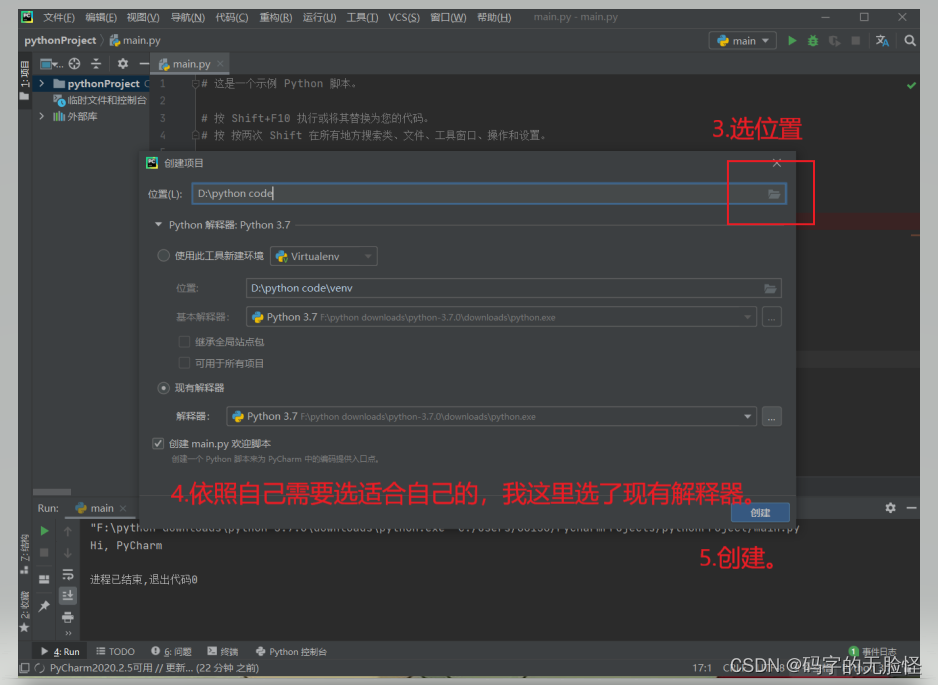This screenshot has height=685, width=938.
Task: Run main using the green Run arrow
Action: (x=793, y=40)
